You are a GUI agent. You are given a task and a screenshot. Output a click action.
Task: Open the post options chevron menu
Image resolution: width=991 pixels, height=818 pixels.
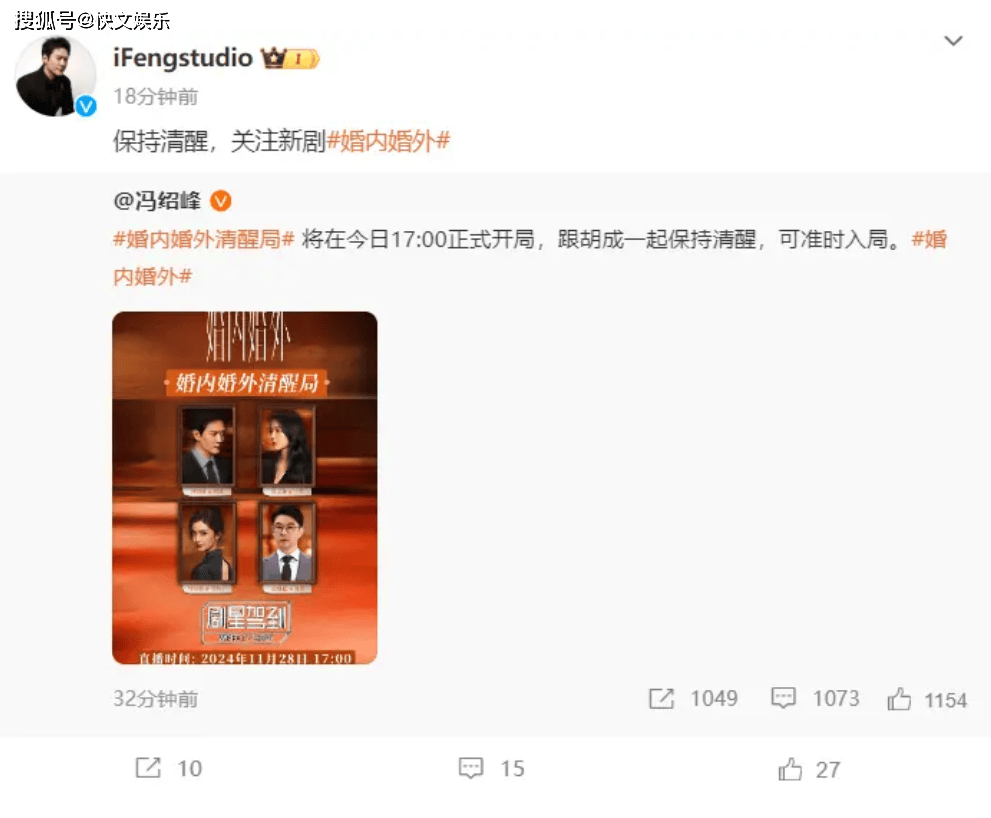pyautogui.click(x=953, y=41)
